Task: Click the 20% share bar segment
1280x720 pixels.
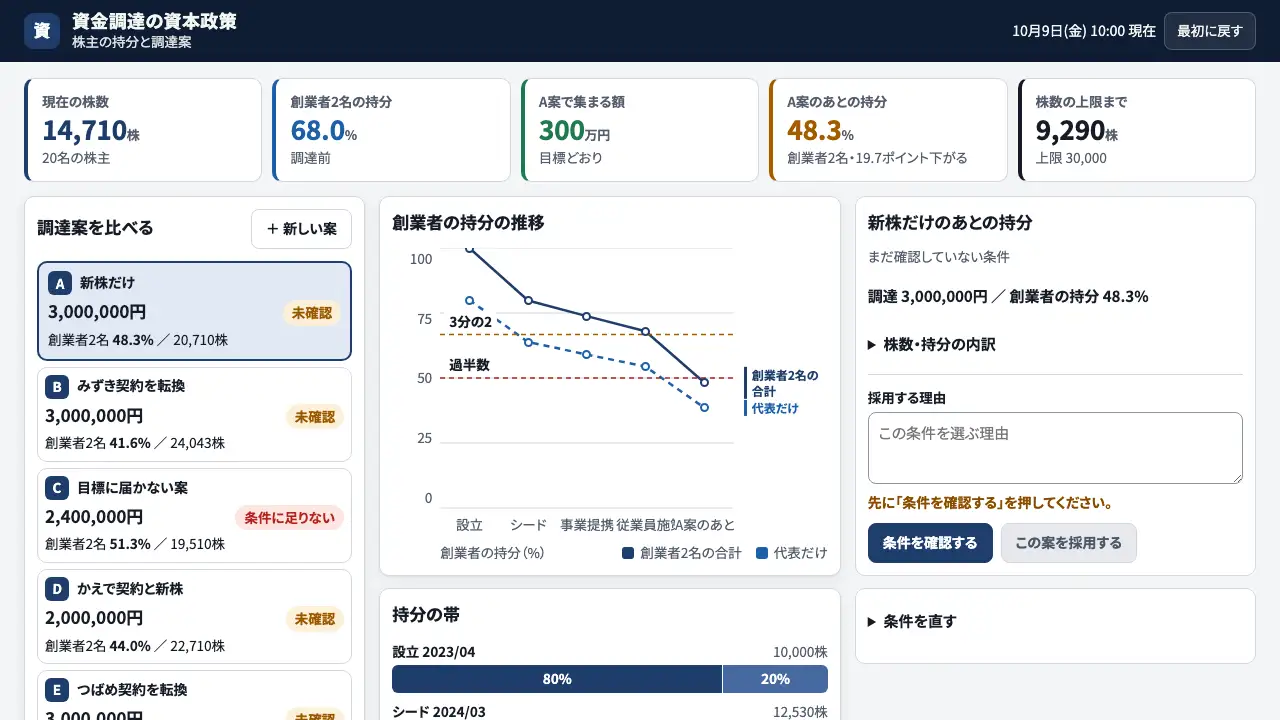Action: 775,679
